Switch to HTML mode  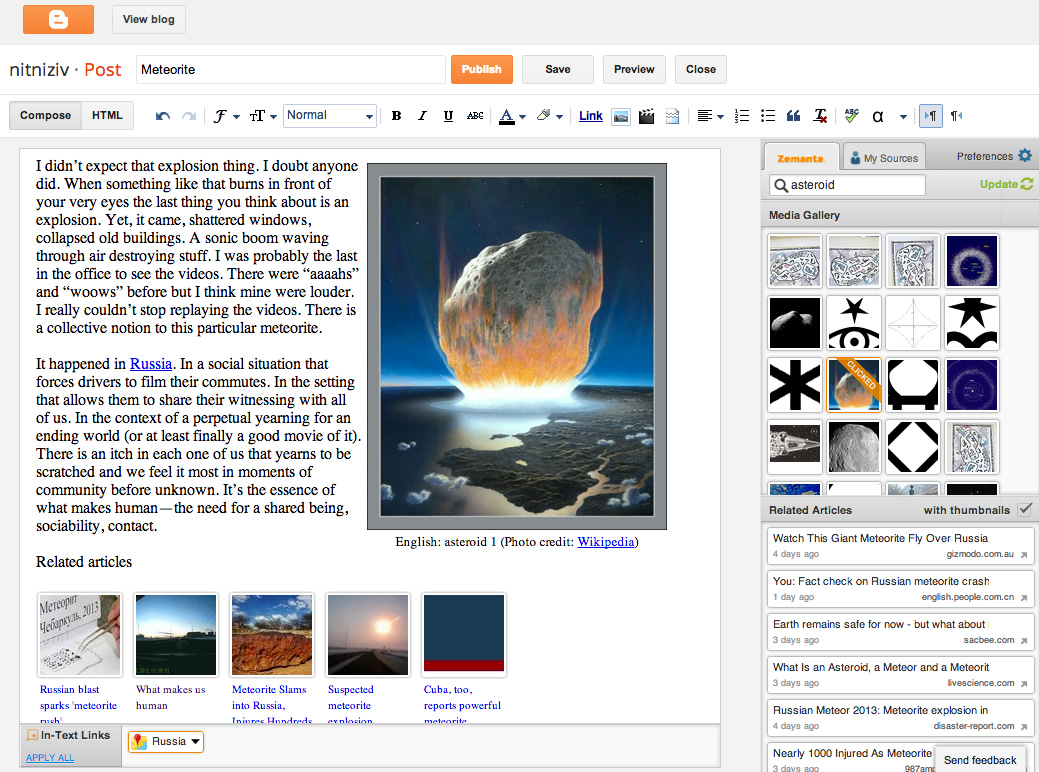(x=107, y=115)
